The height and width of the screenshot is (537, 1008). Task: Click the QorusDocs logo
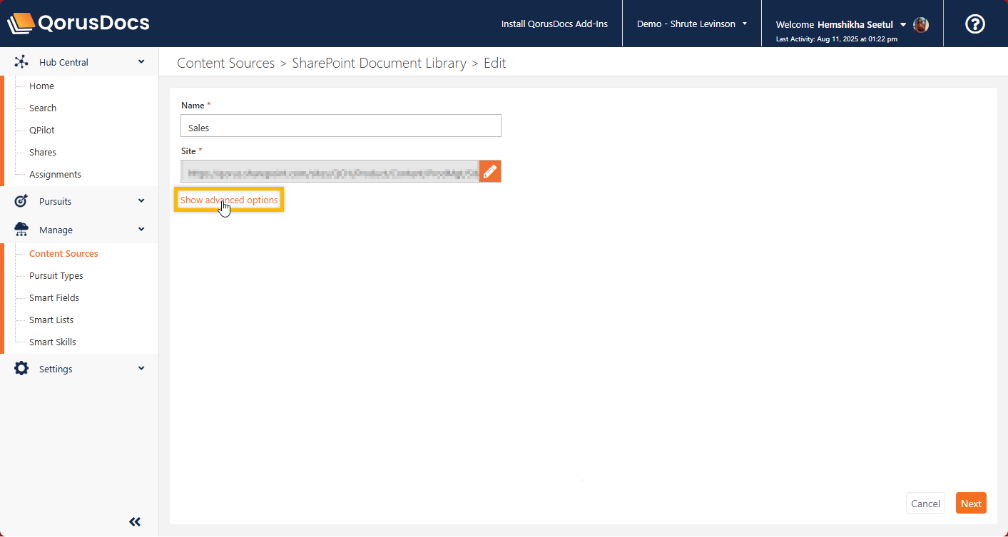tap(78, 24)
